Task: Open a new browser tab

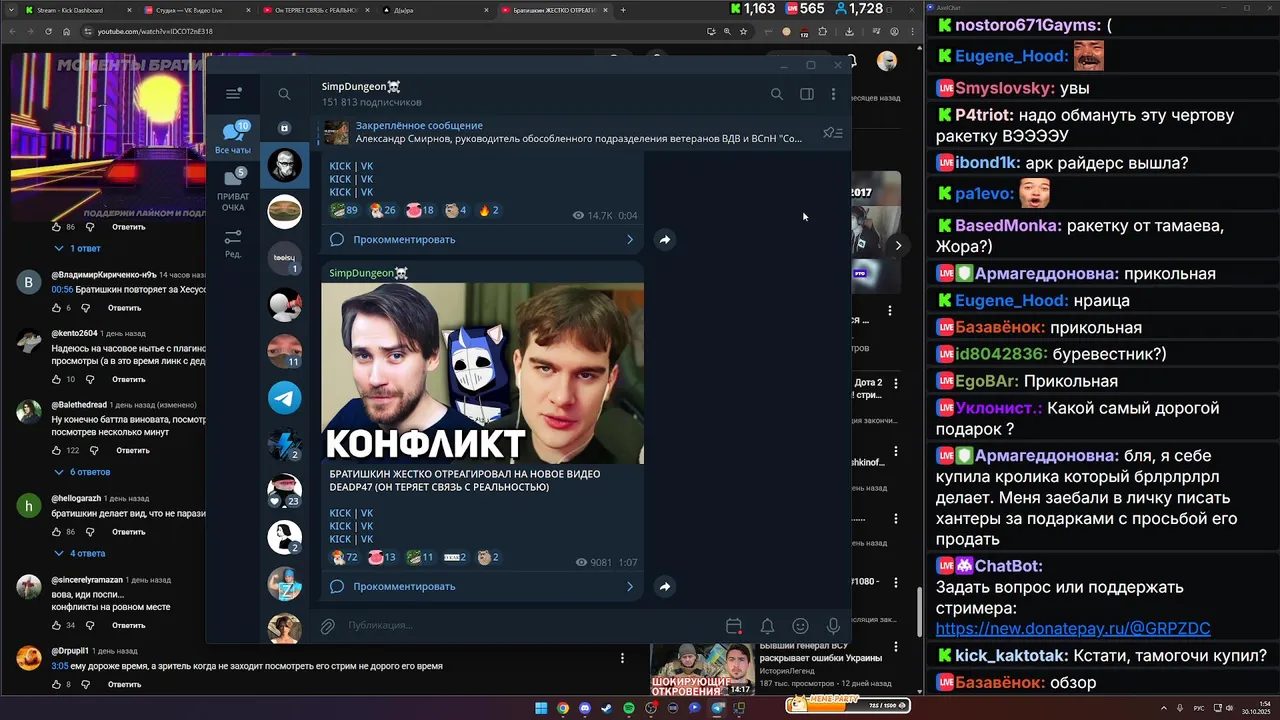Action: (623, 10)
